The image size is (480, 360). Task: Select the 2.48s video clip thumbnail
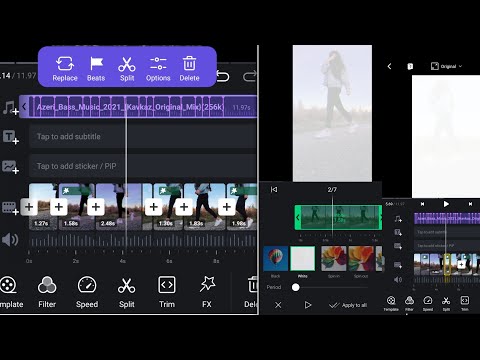pos(123,207)
